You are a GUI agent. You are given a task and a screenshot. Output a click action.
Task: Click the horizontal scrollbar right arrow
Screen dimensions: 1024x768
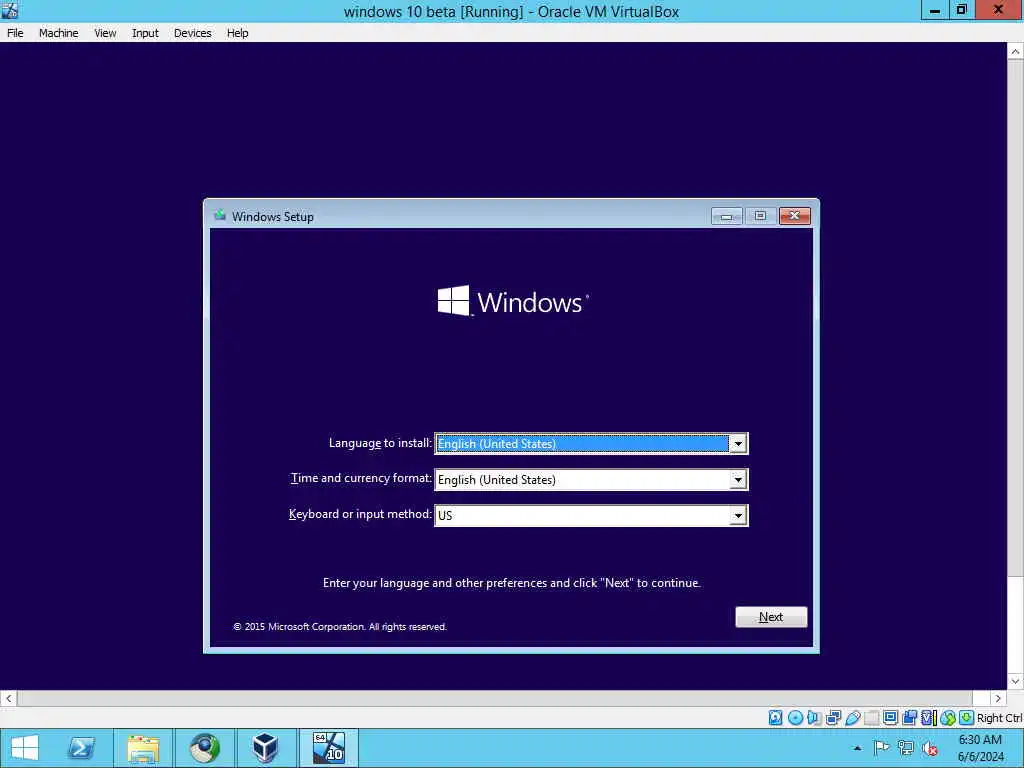click(x=998, y=698)
